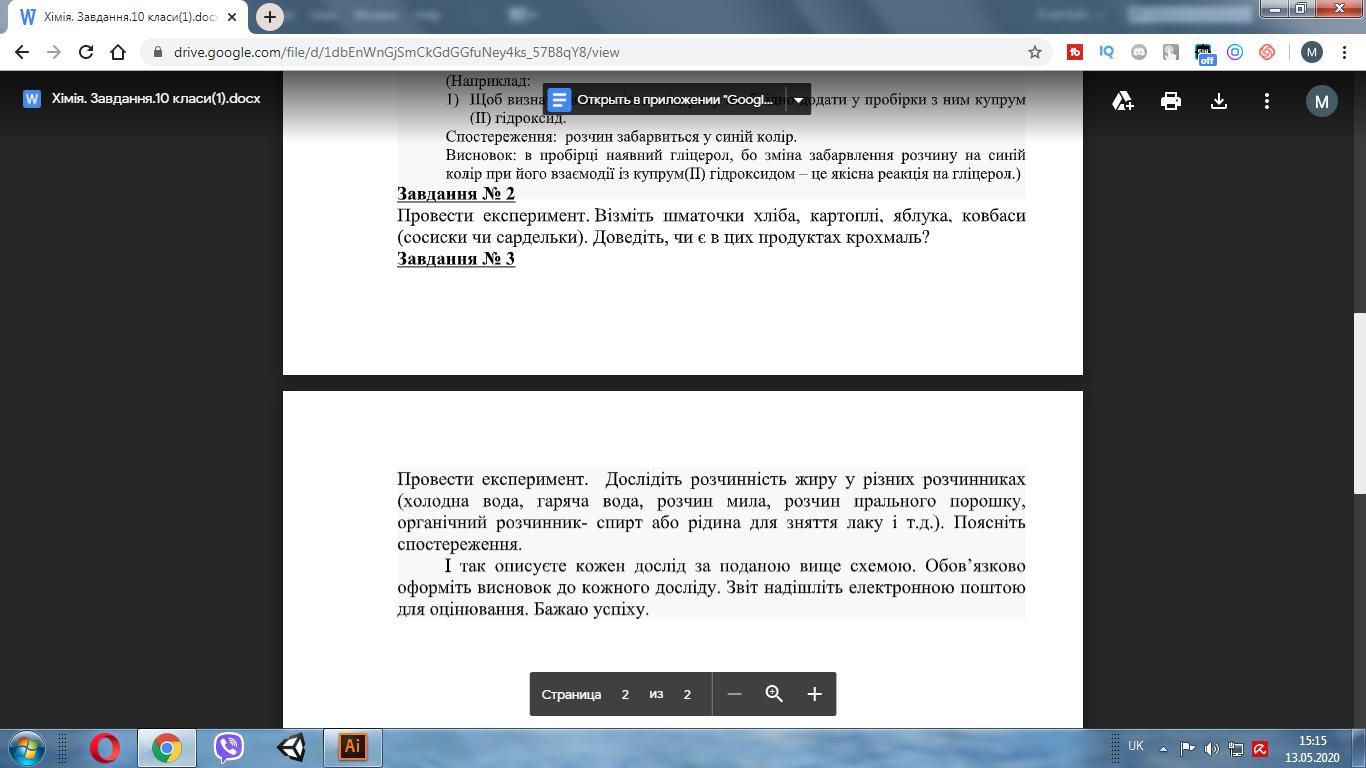The image size is (1366, 768).
Task: Switch to Chrome in the taskbar
Action: pyautogui.click(x=167, y=748)
